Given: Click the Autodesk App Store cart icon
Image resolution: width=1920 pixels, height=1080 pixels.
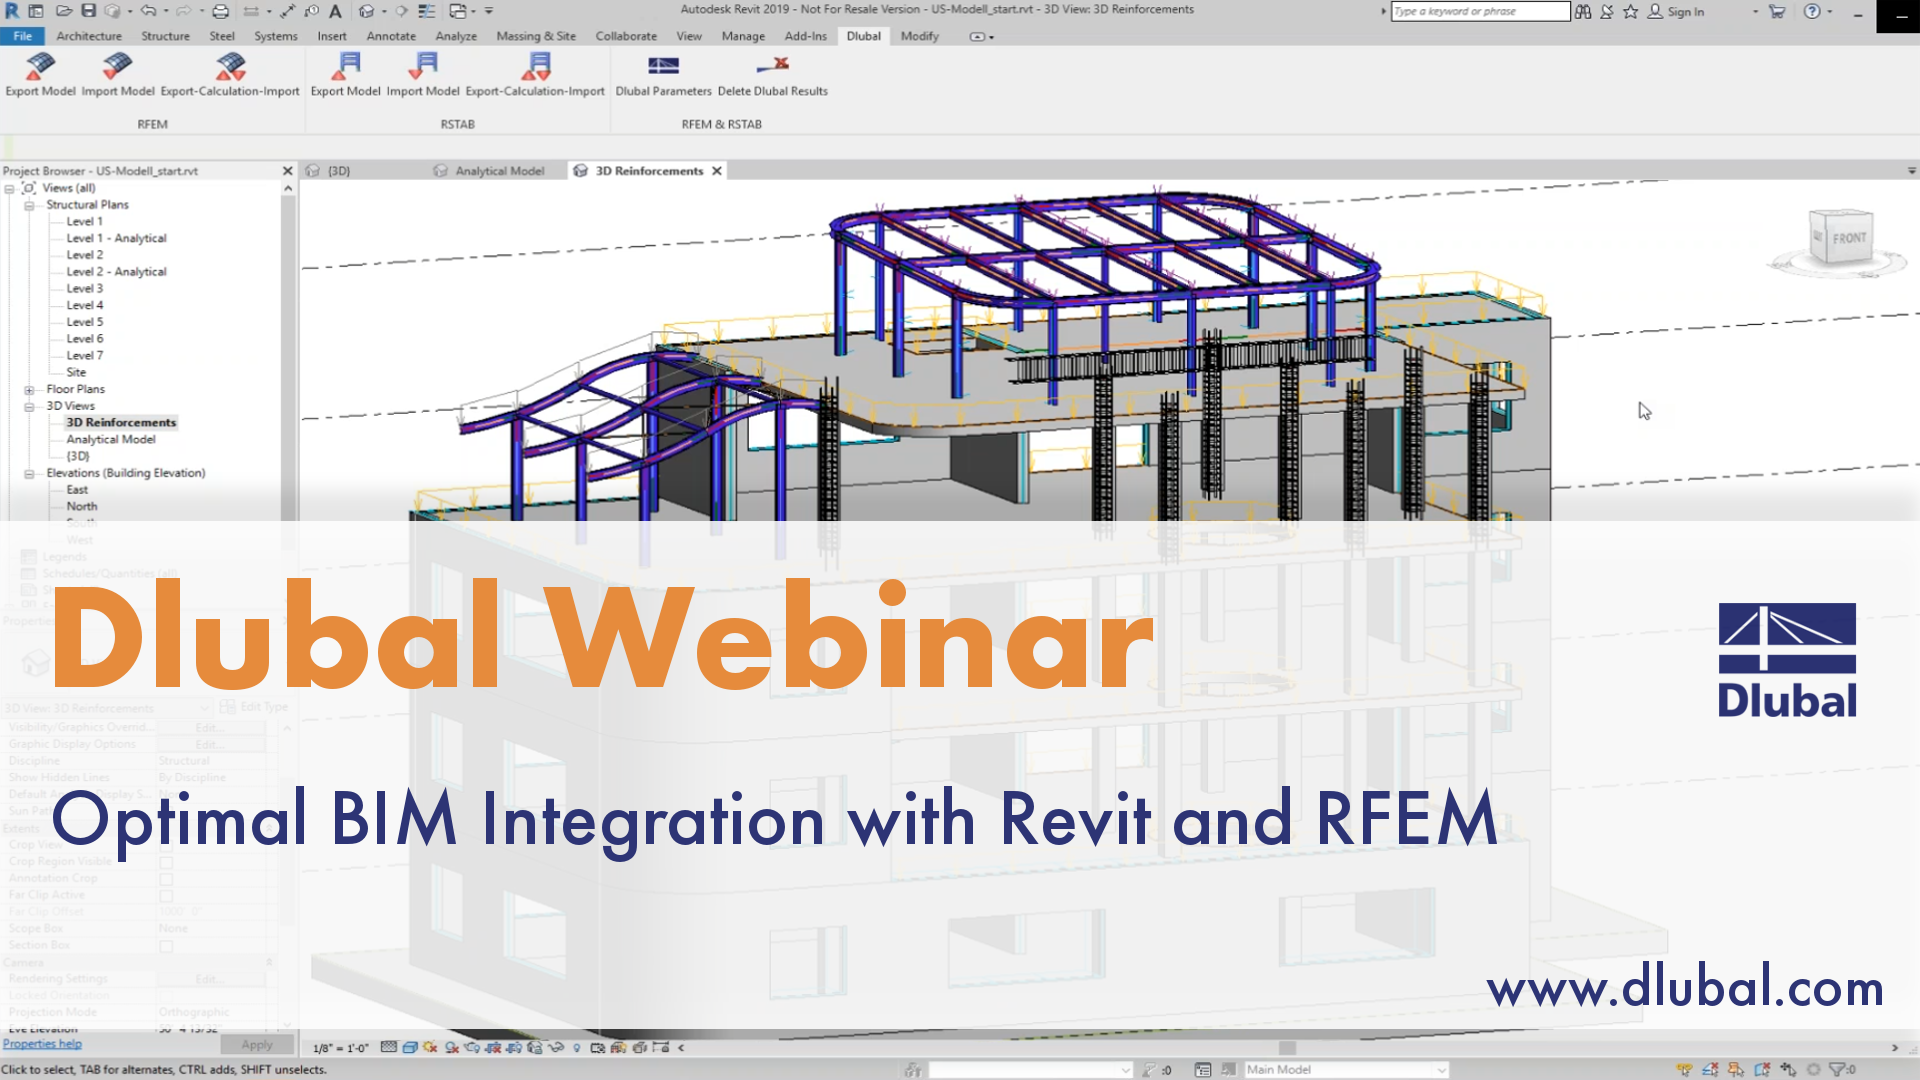Looking at the screenshot, I should (x=1777, y=11).
